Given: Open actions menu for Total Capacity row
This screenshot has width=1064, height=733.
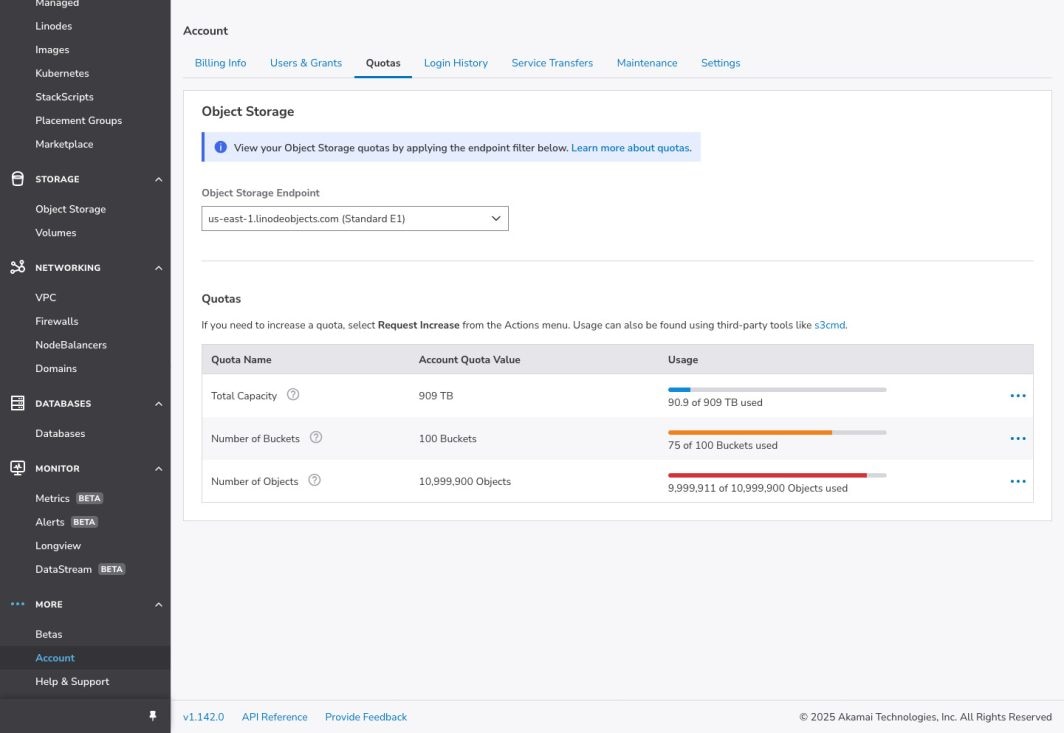Looking at the screenshot, I should point(1017,396).
